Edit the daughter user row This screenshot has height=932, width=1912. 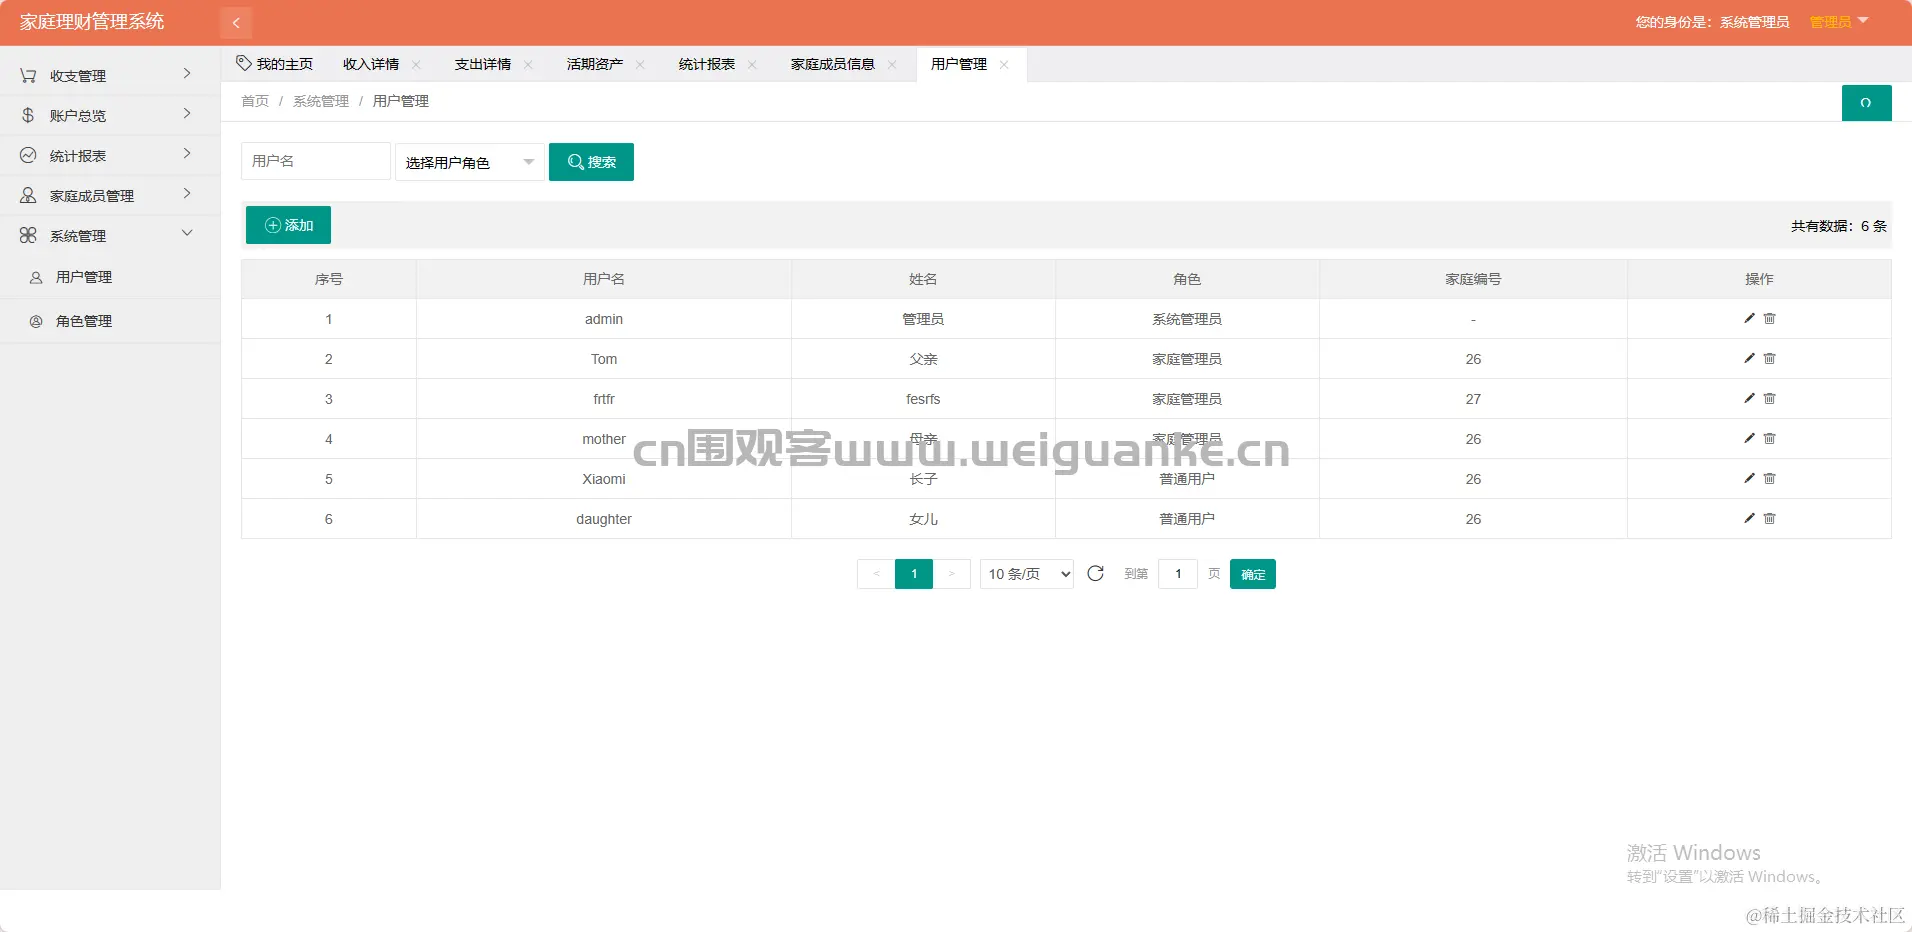point(1749,518)
